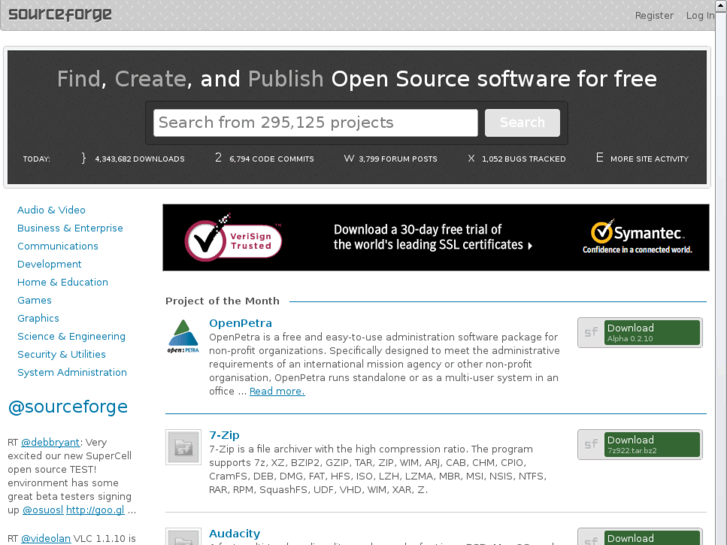The width and height of the screenshot is (727, 545).
Task: Focus the project search field
Action: coord(315,123)
